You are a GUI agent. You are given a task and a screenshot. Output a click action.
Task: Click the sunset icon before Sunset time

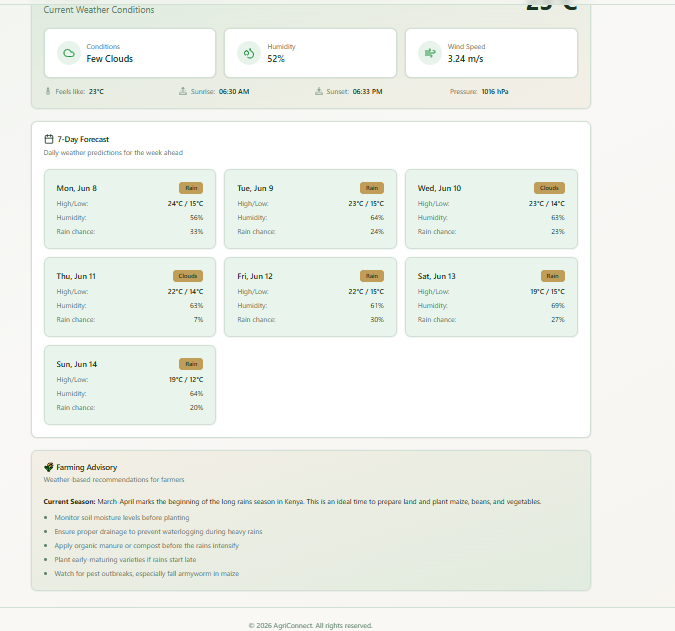[x=319, y=91]
